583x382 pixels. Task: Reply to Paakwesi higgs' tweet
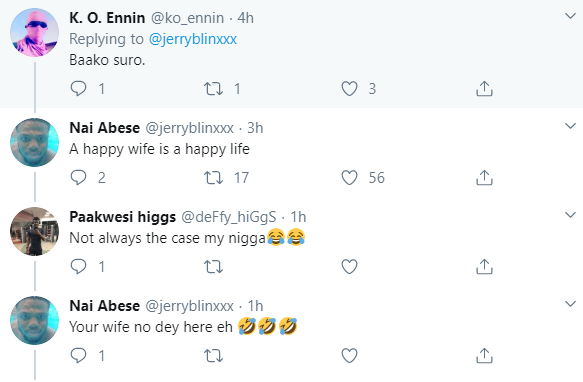(x=78, y=267)
